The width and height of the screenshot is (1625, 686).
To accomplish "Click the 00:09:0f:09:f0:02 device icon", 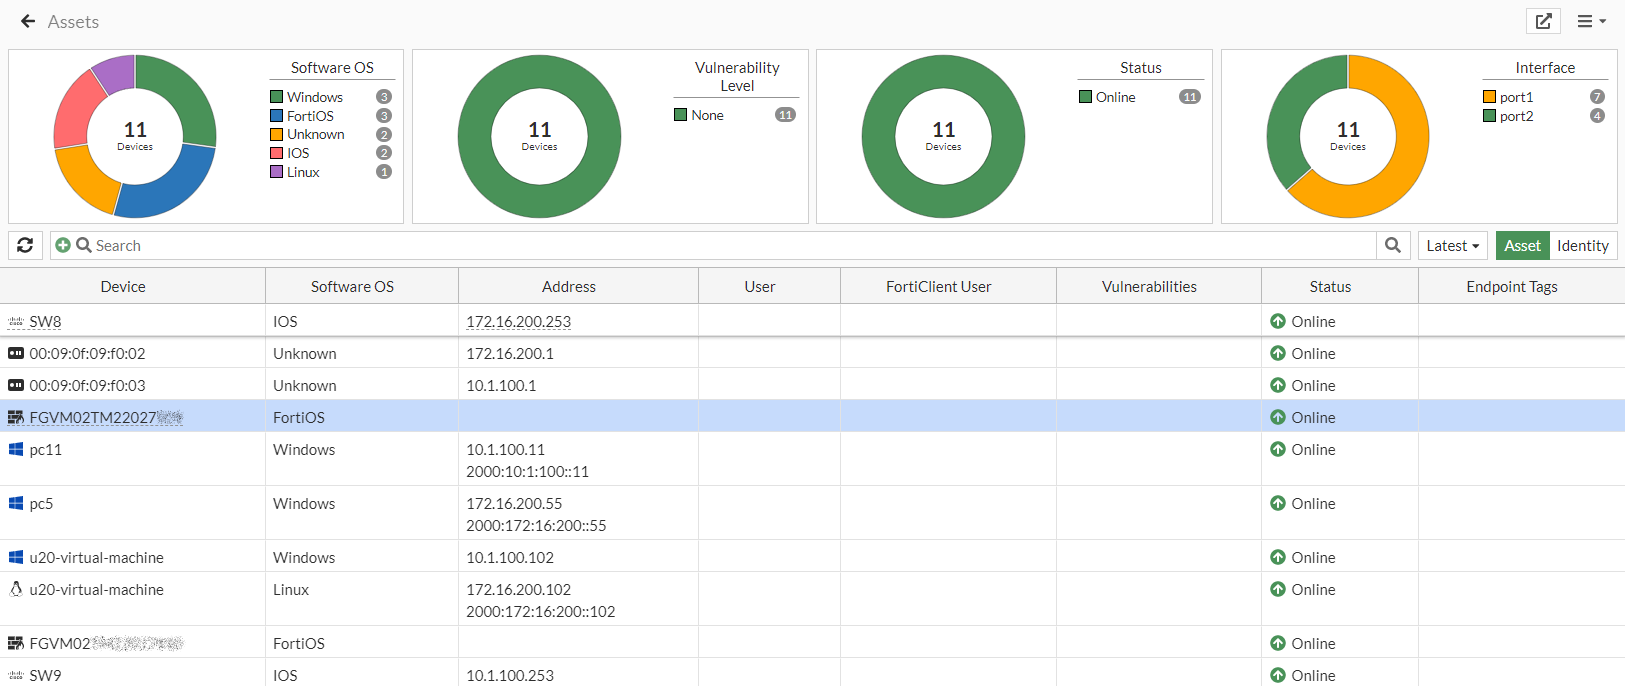I will 16,353.
